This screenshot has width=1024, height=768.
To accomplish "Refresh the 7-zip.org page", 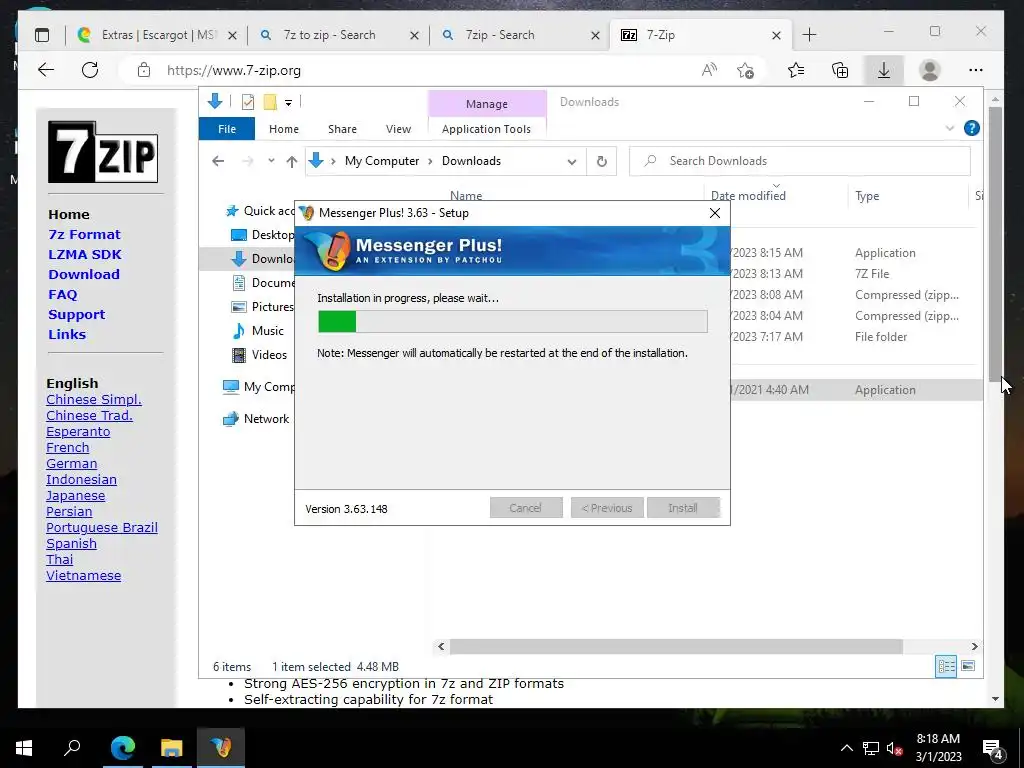I will (90, 71).
